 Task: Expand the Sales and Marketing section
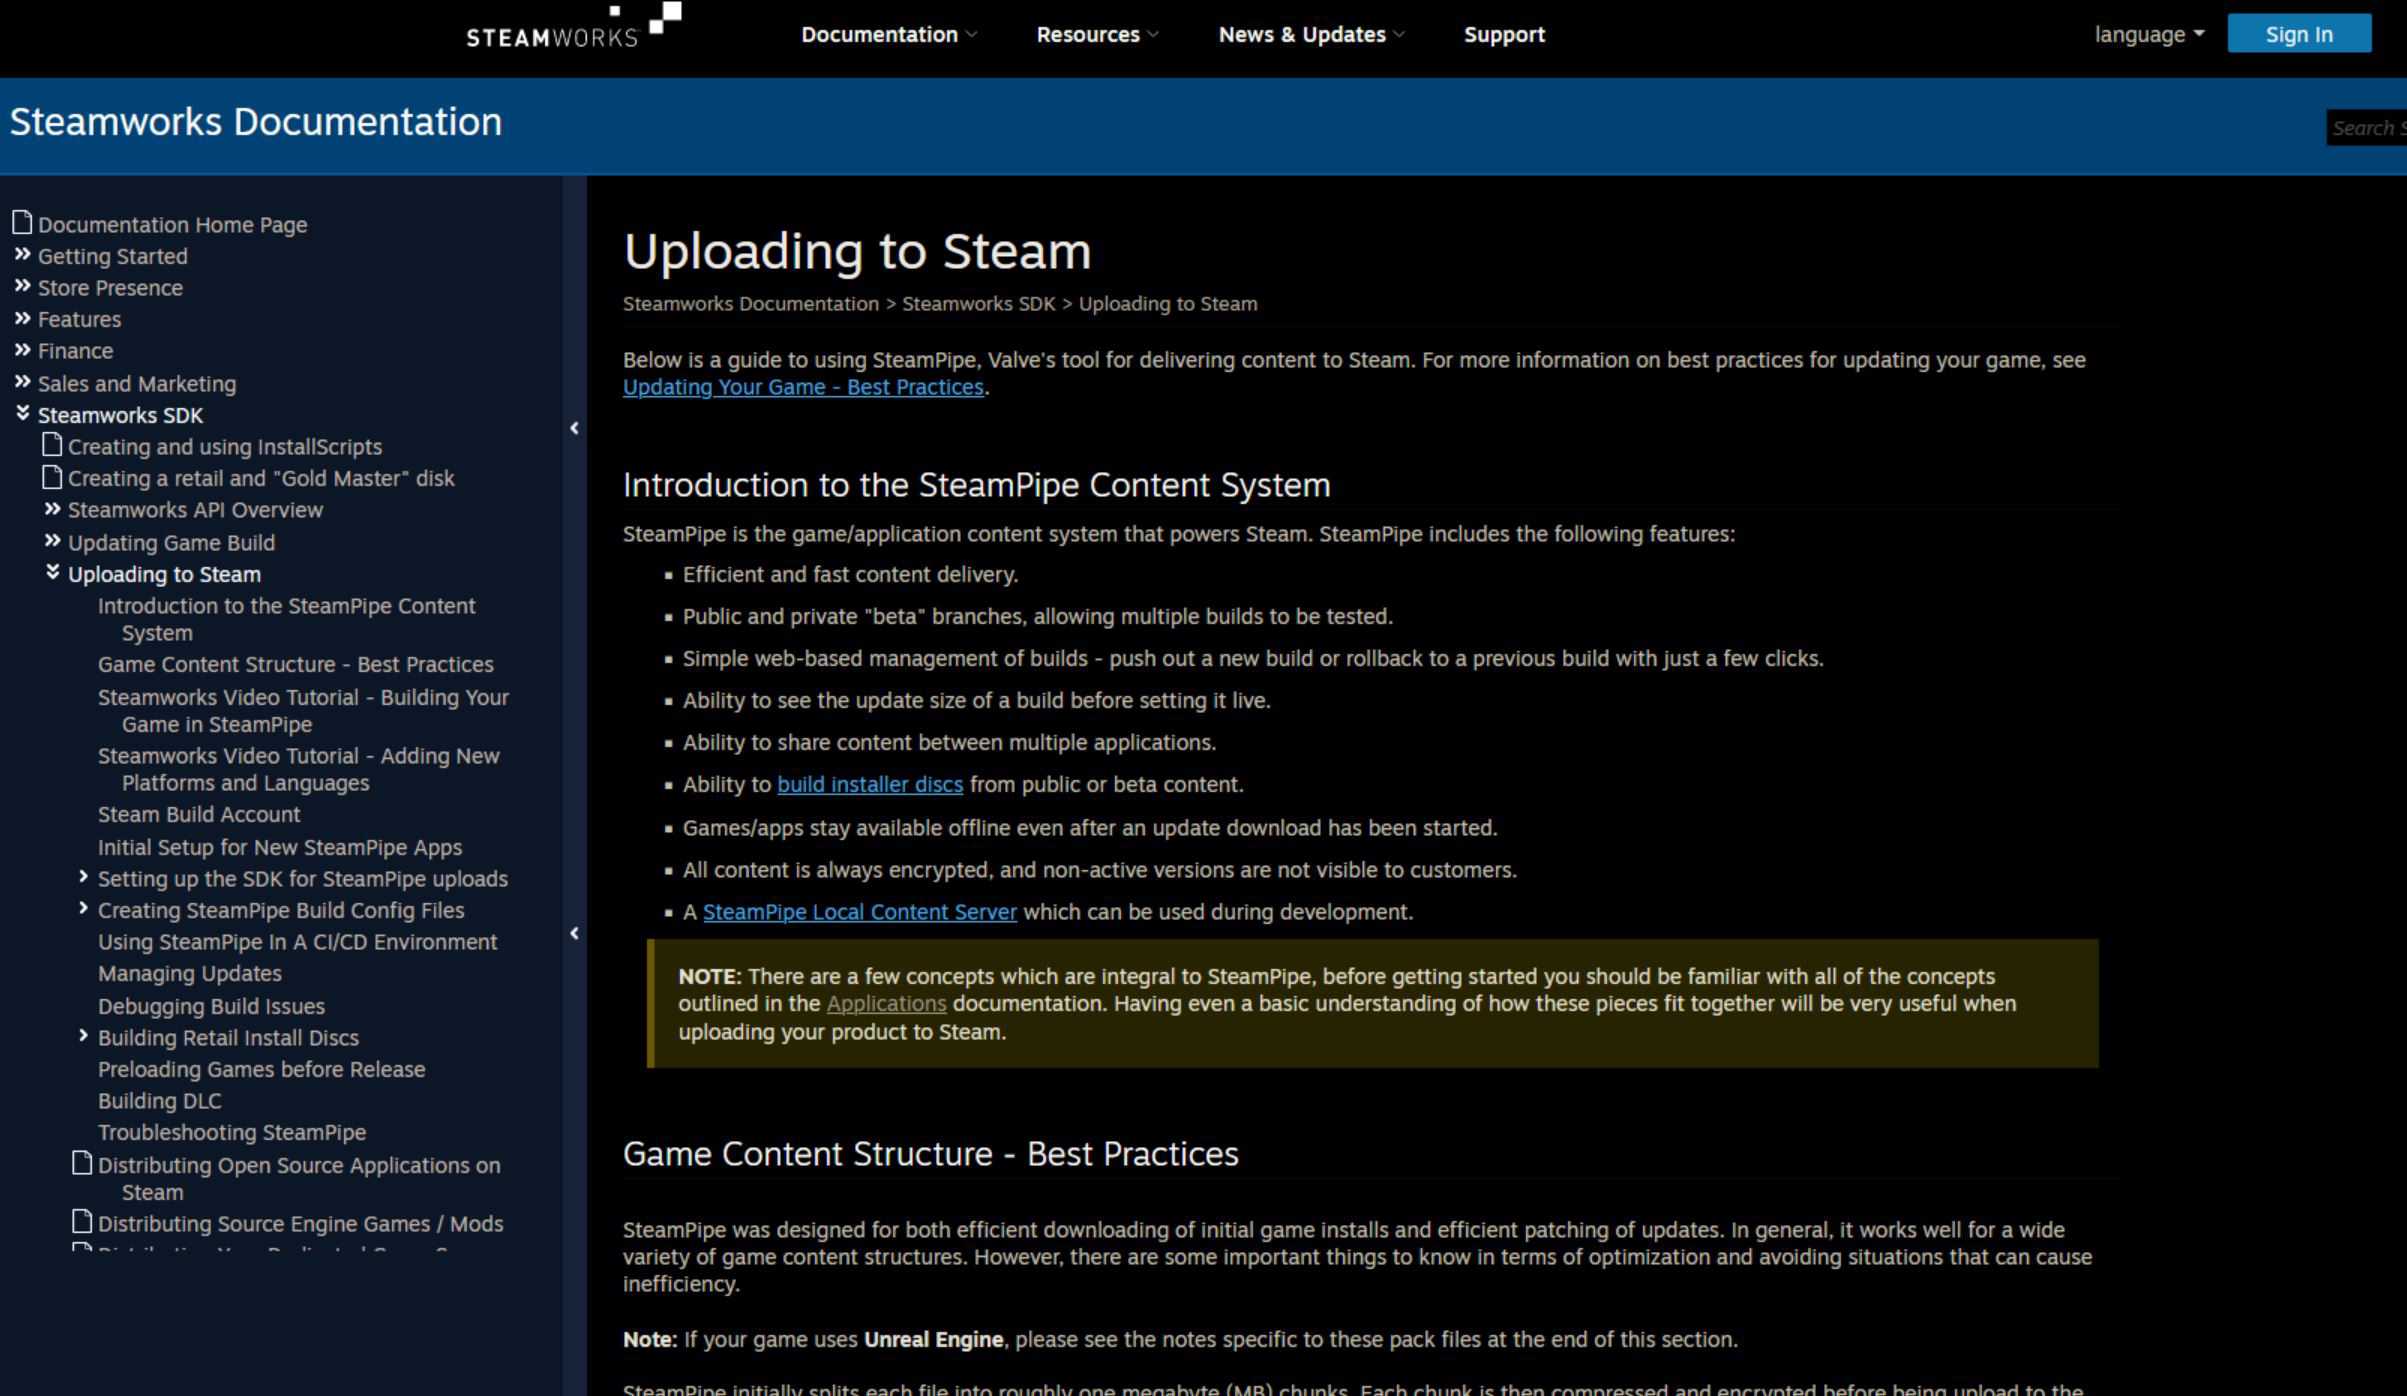pos(22,382)
